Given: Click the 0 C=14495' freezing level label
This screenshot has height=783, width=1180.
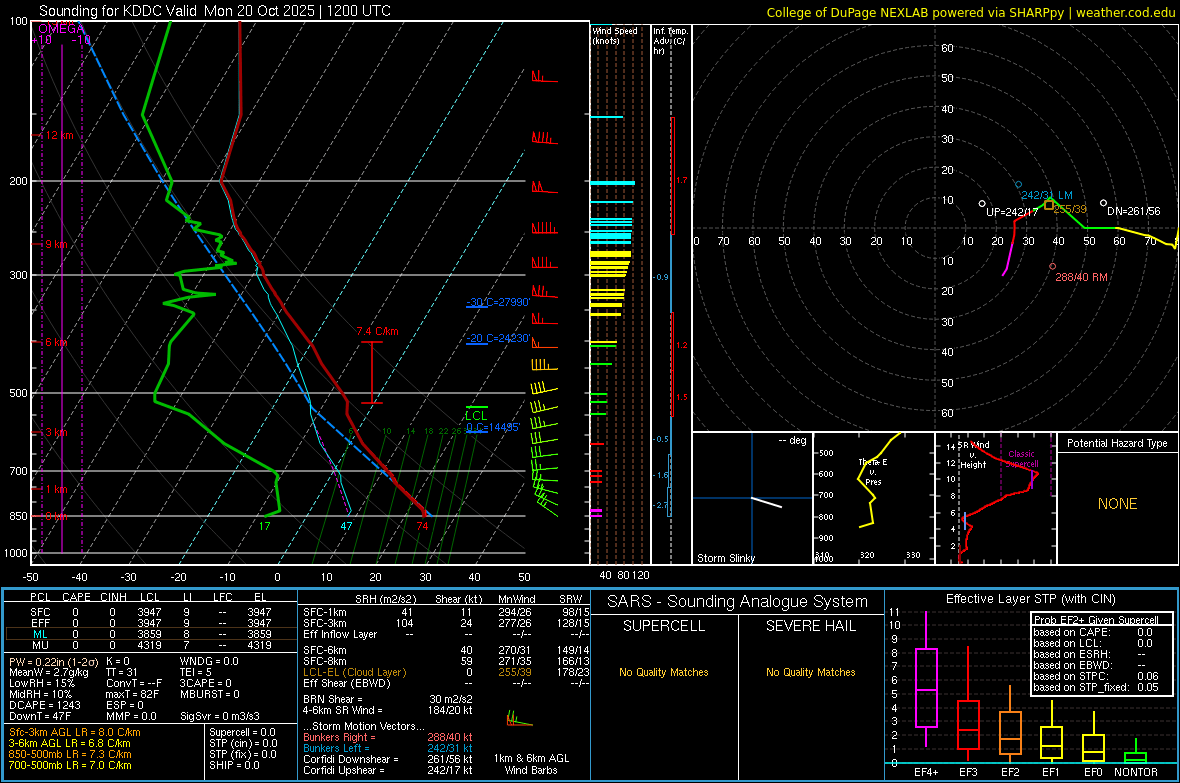Looking at the screenshot, I should pyautogui.click(x=493, y=427).
